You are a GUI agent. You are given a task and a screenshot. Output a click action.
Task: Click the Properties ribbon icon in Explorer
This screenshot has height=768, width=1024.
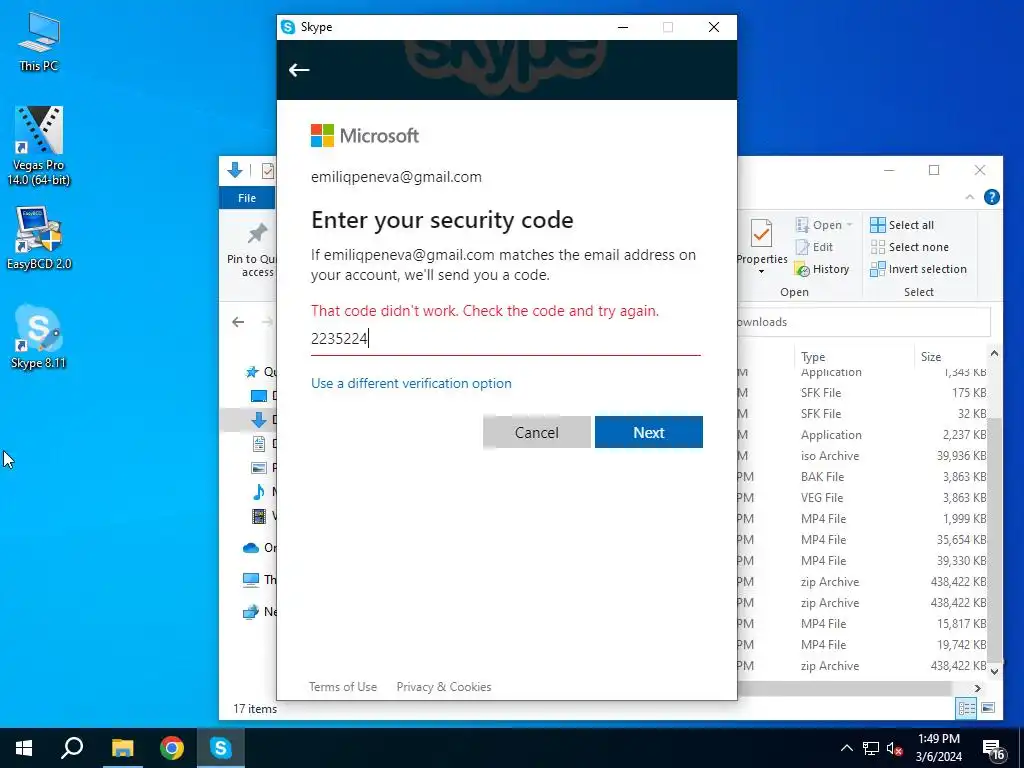[761, 234]
